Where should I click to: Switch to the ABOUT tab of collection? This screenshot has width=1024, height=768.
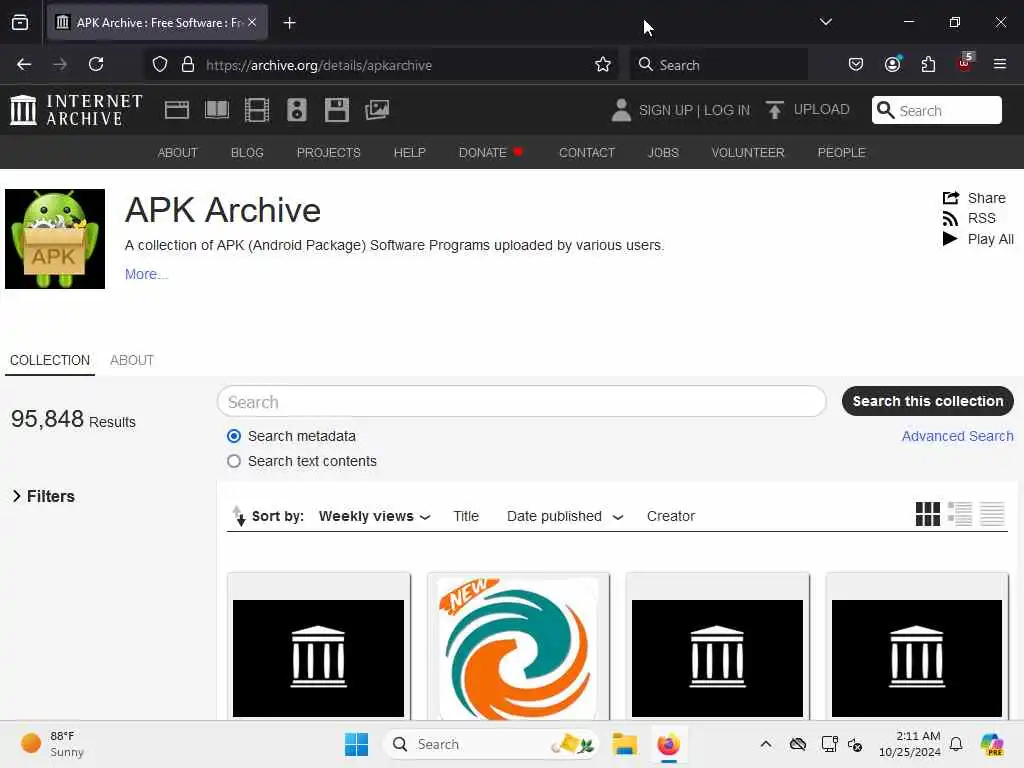[132, 360]
